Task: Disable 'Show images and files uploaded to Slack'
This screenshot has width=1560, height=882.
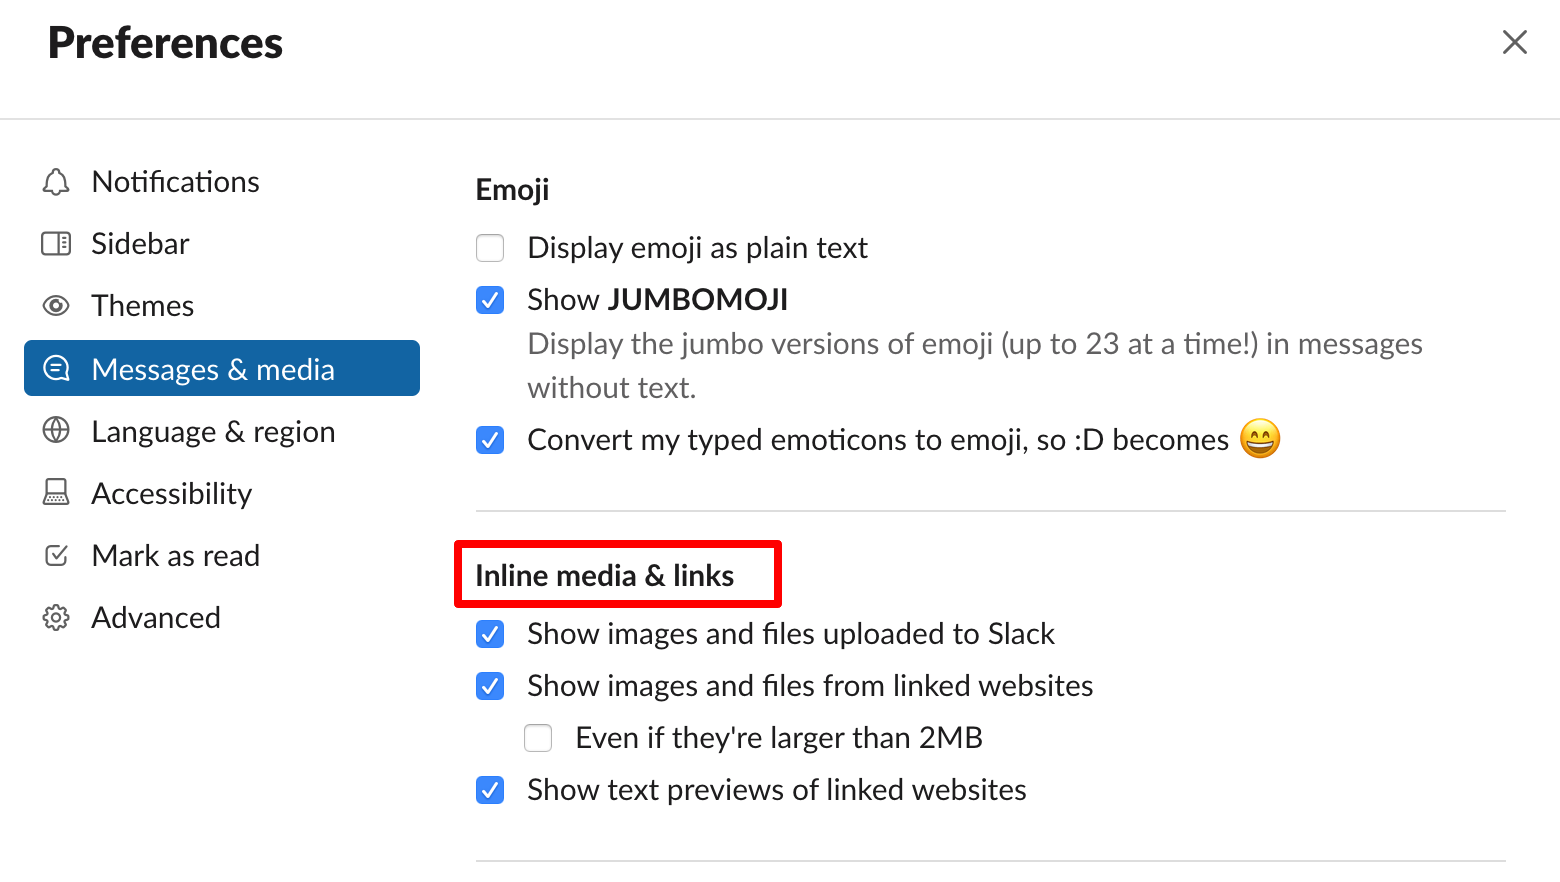Action: pyautogui.click(x=490, y=634)
